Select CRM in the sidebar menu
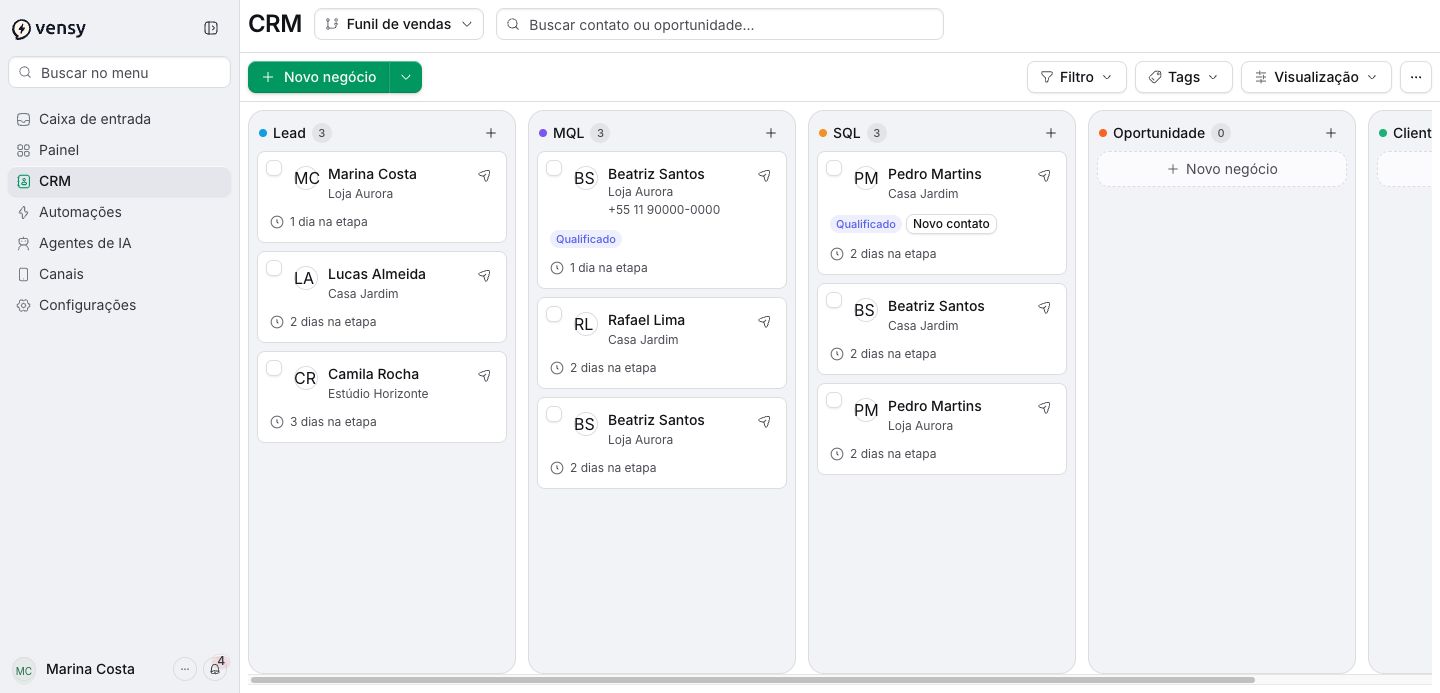The height and width of the screenshot is (693, 1440). coord(119,181)
